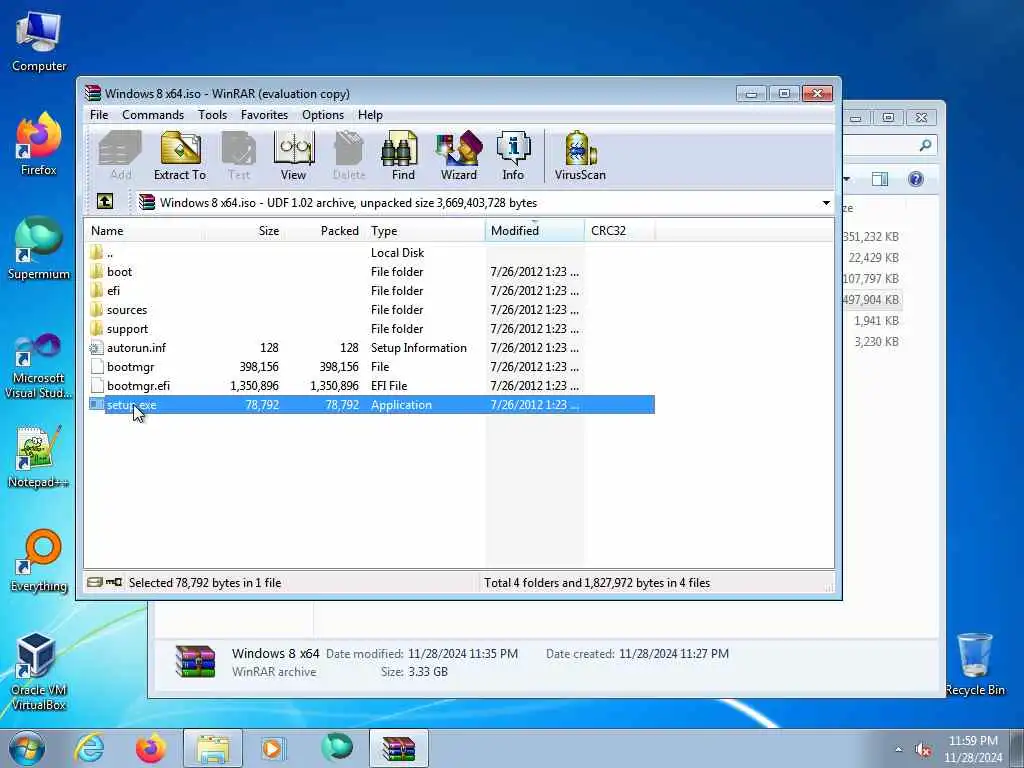Open the Help menu
The width and height of the screenshot is (1024, 768).
[370, 115]
